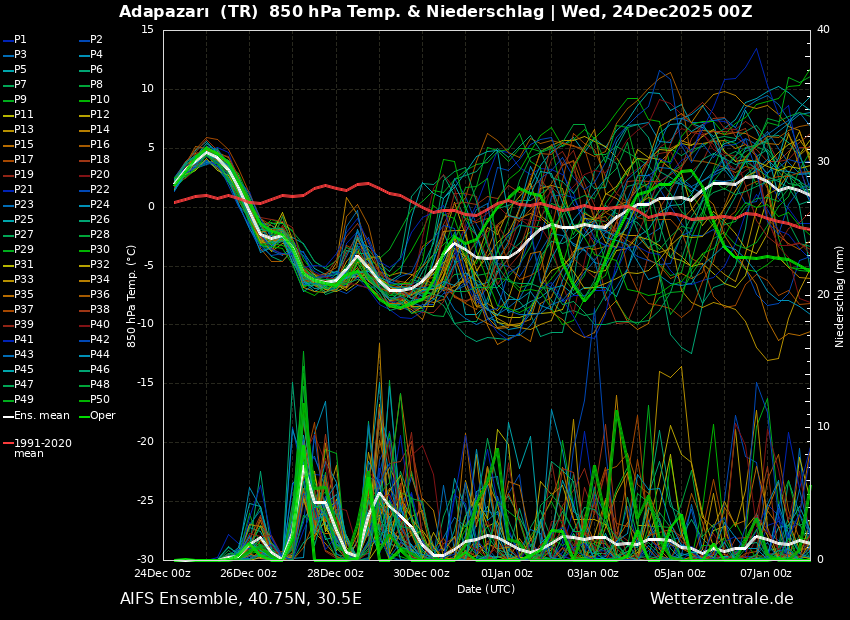Click legend entry P8
Screen dimensions: 850x620
(91, 85)
